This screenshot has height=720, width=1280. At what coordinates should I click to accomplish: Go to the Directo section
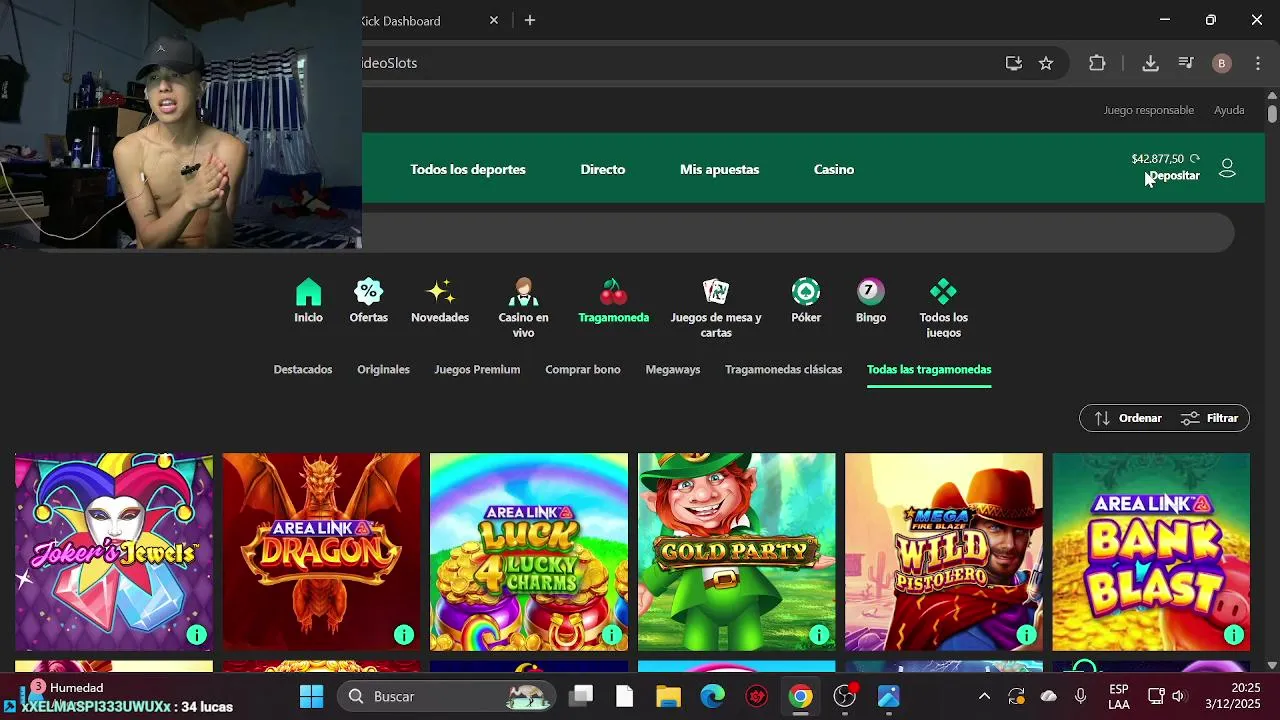tap(603, 169)
